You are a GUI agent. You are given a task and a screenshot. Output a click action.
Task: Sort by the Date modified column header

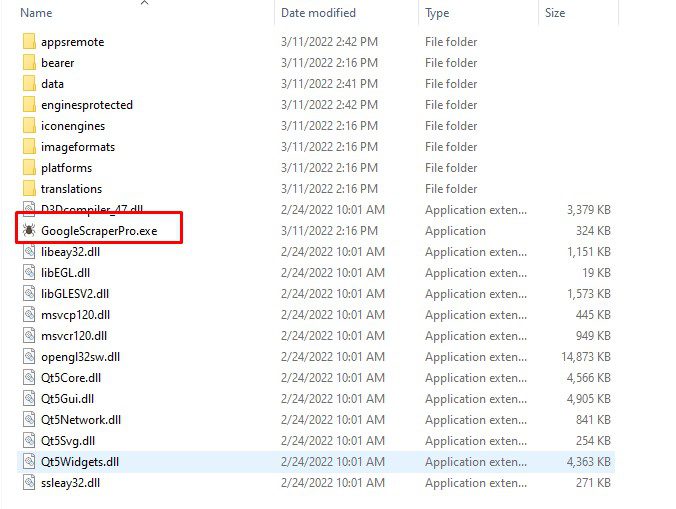(318, 13)
